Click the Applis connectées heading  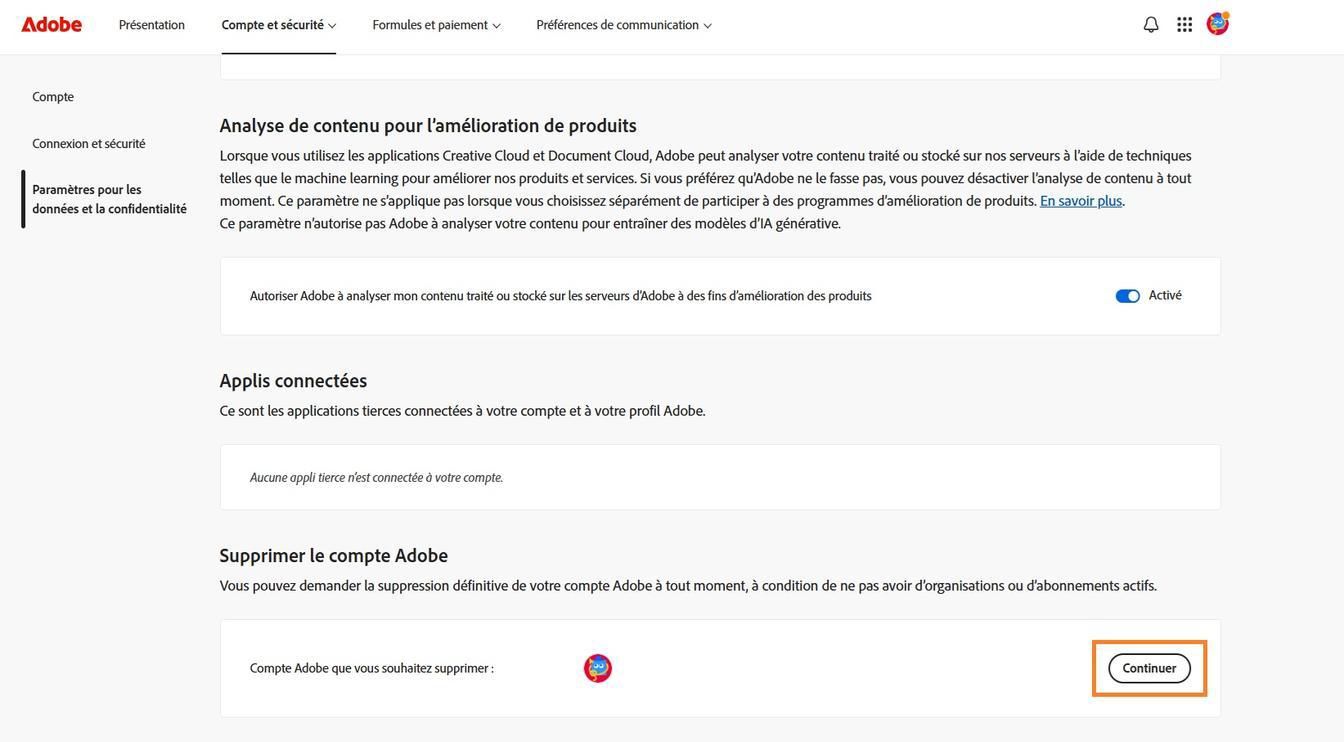pyautogui.click(x=293, y=380)
